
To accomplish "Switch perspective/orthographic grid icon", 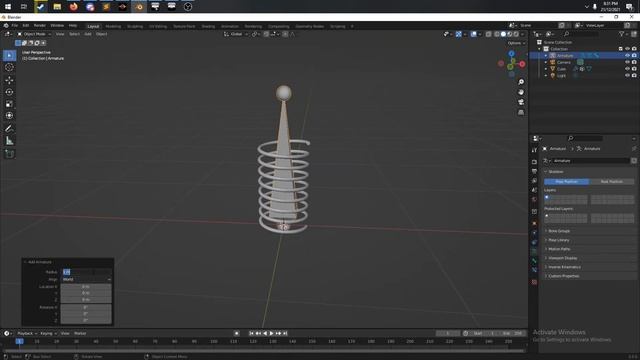I will coord(521,112).
